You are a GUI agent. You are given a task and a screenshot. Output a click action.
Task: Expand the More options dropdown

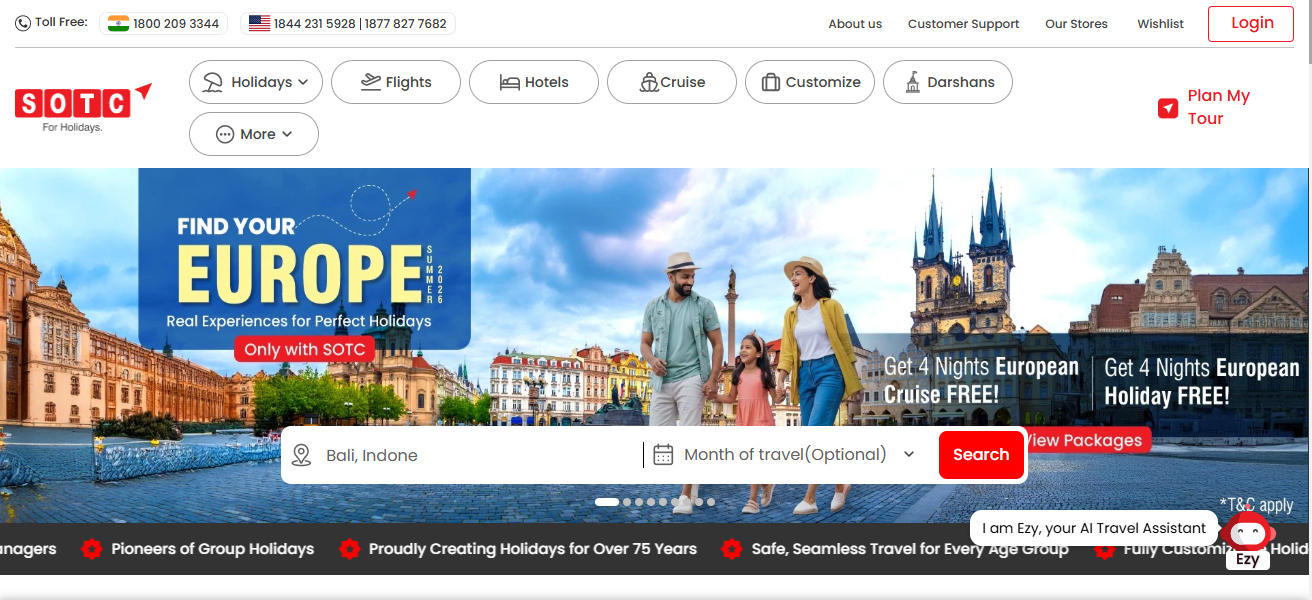[x=254, y=134]
